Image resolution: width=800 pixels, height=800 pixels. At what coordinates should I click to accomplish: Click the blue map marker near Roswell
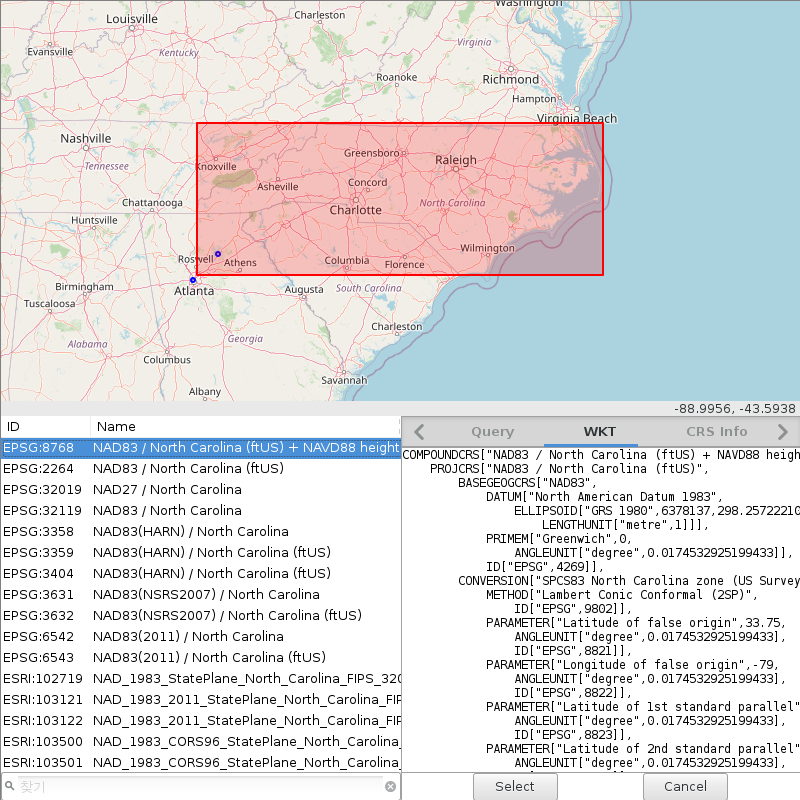[218, 254]
